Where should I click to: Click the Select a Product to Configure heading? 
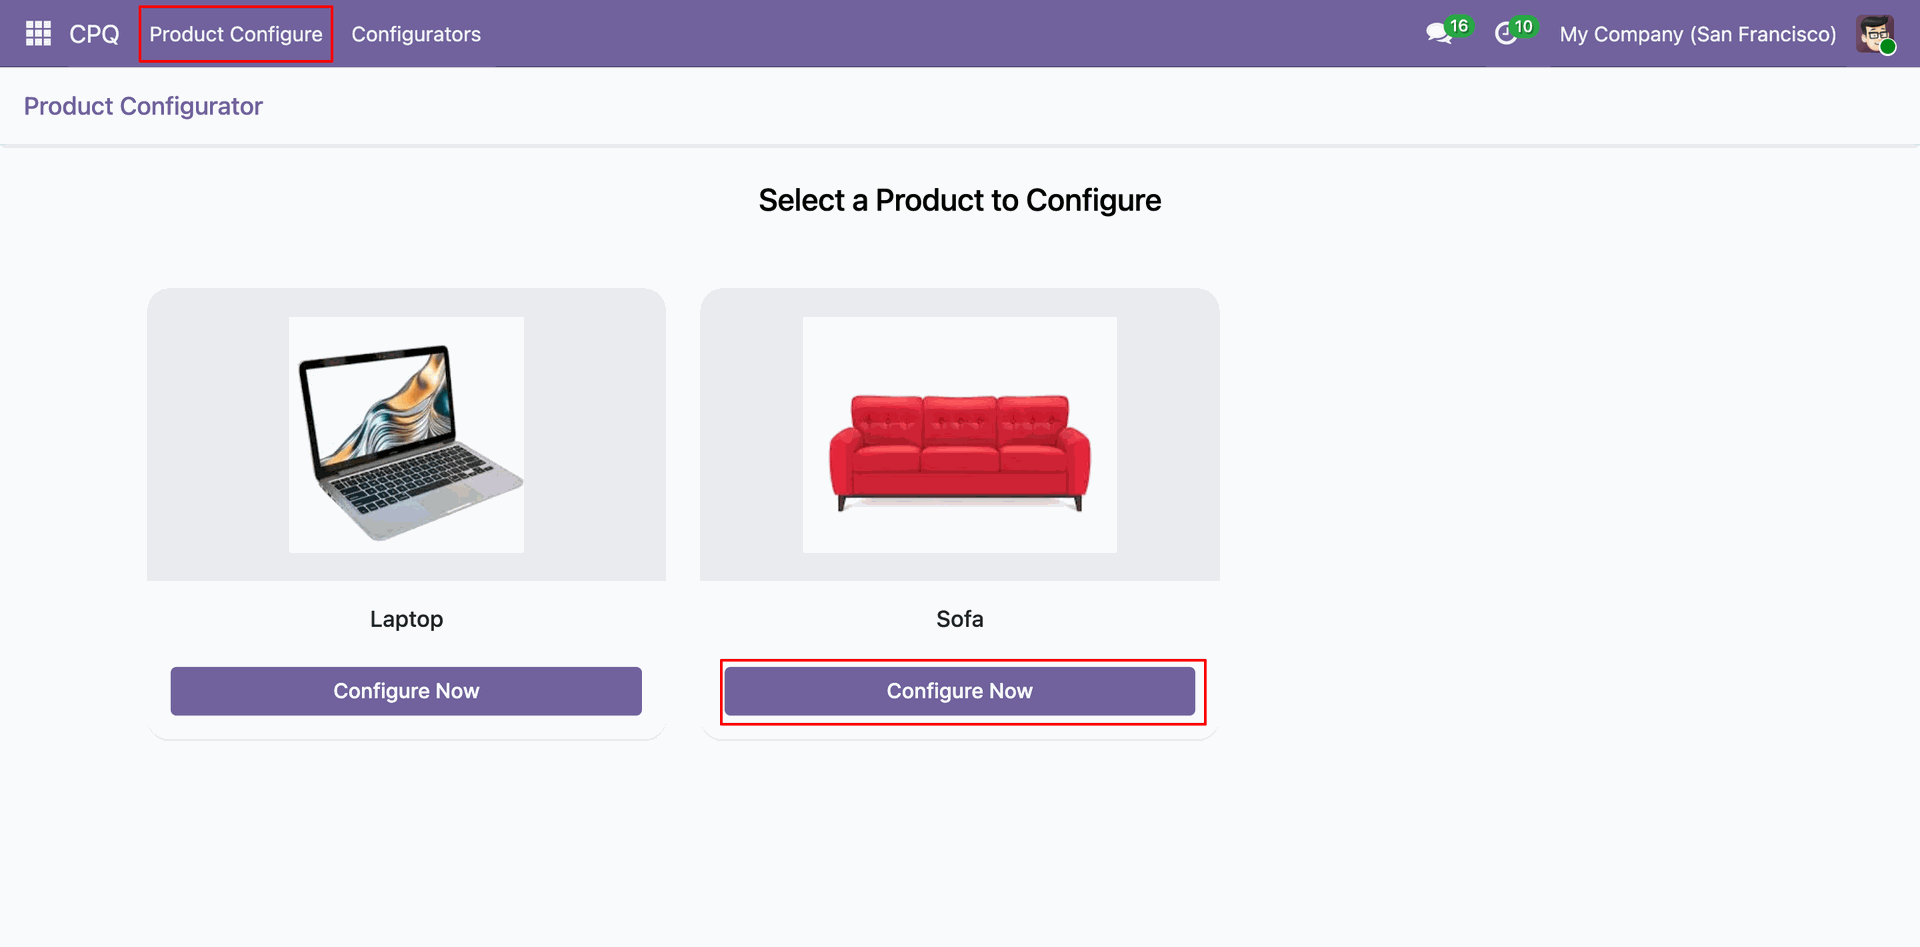960,200
